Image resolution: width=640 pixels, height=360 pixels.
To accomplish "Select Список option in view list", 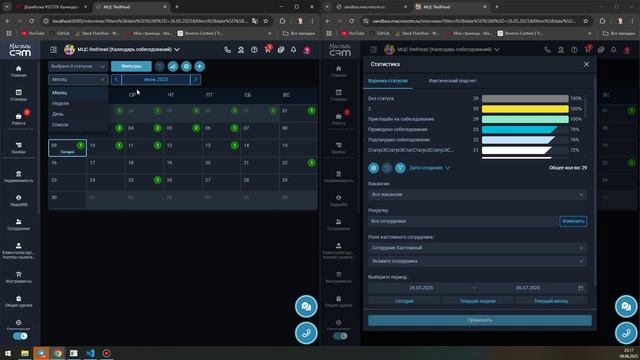I will 78,124.
